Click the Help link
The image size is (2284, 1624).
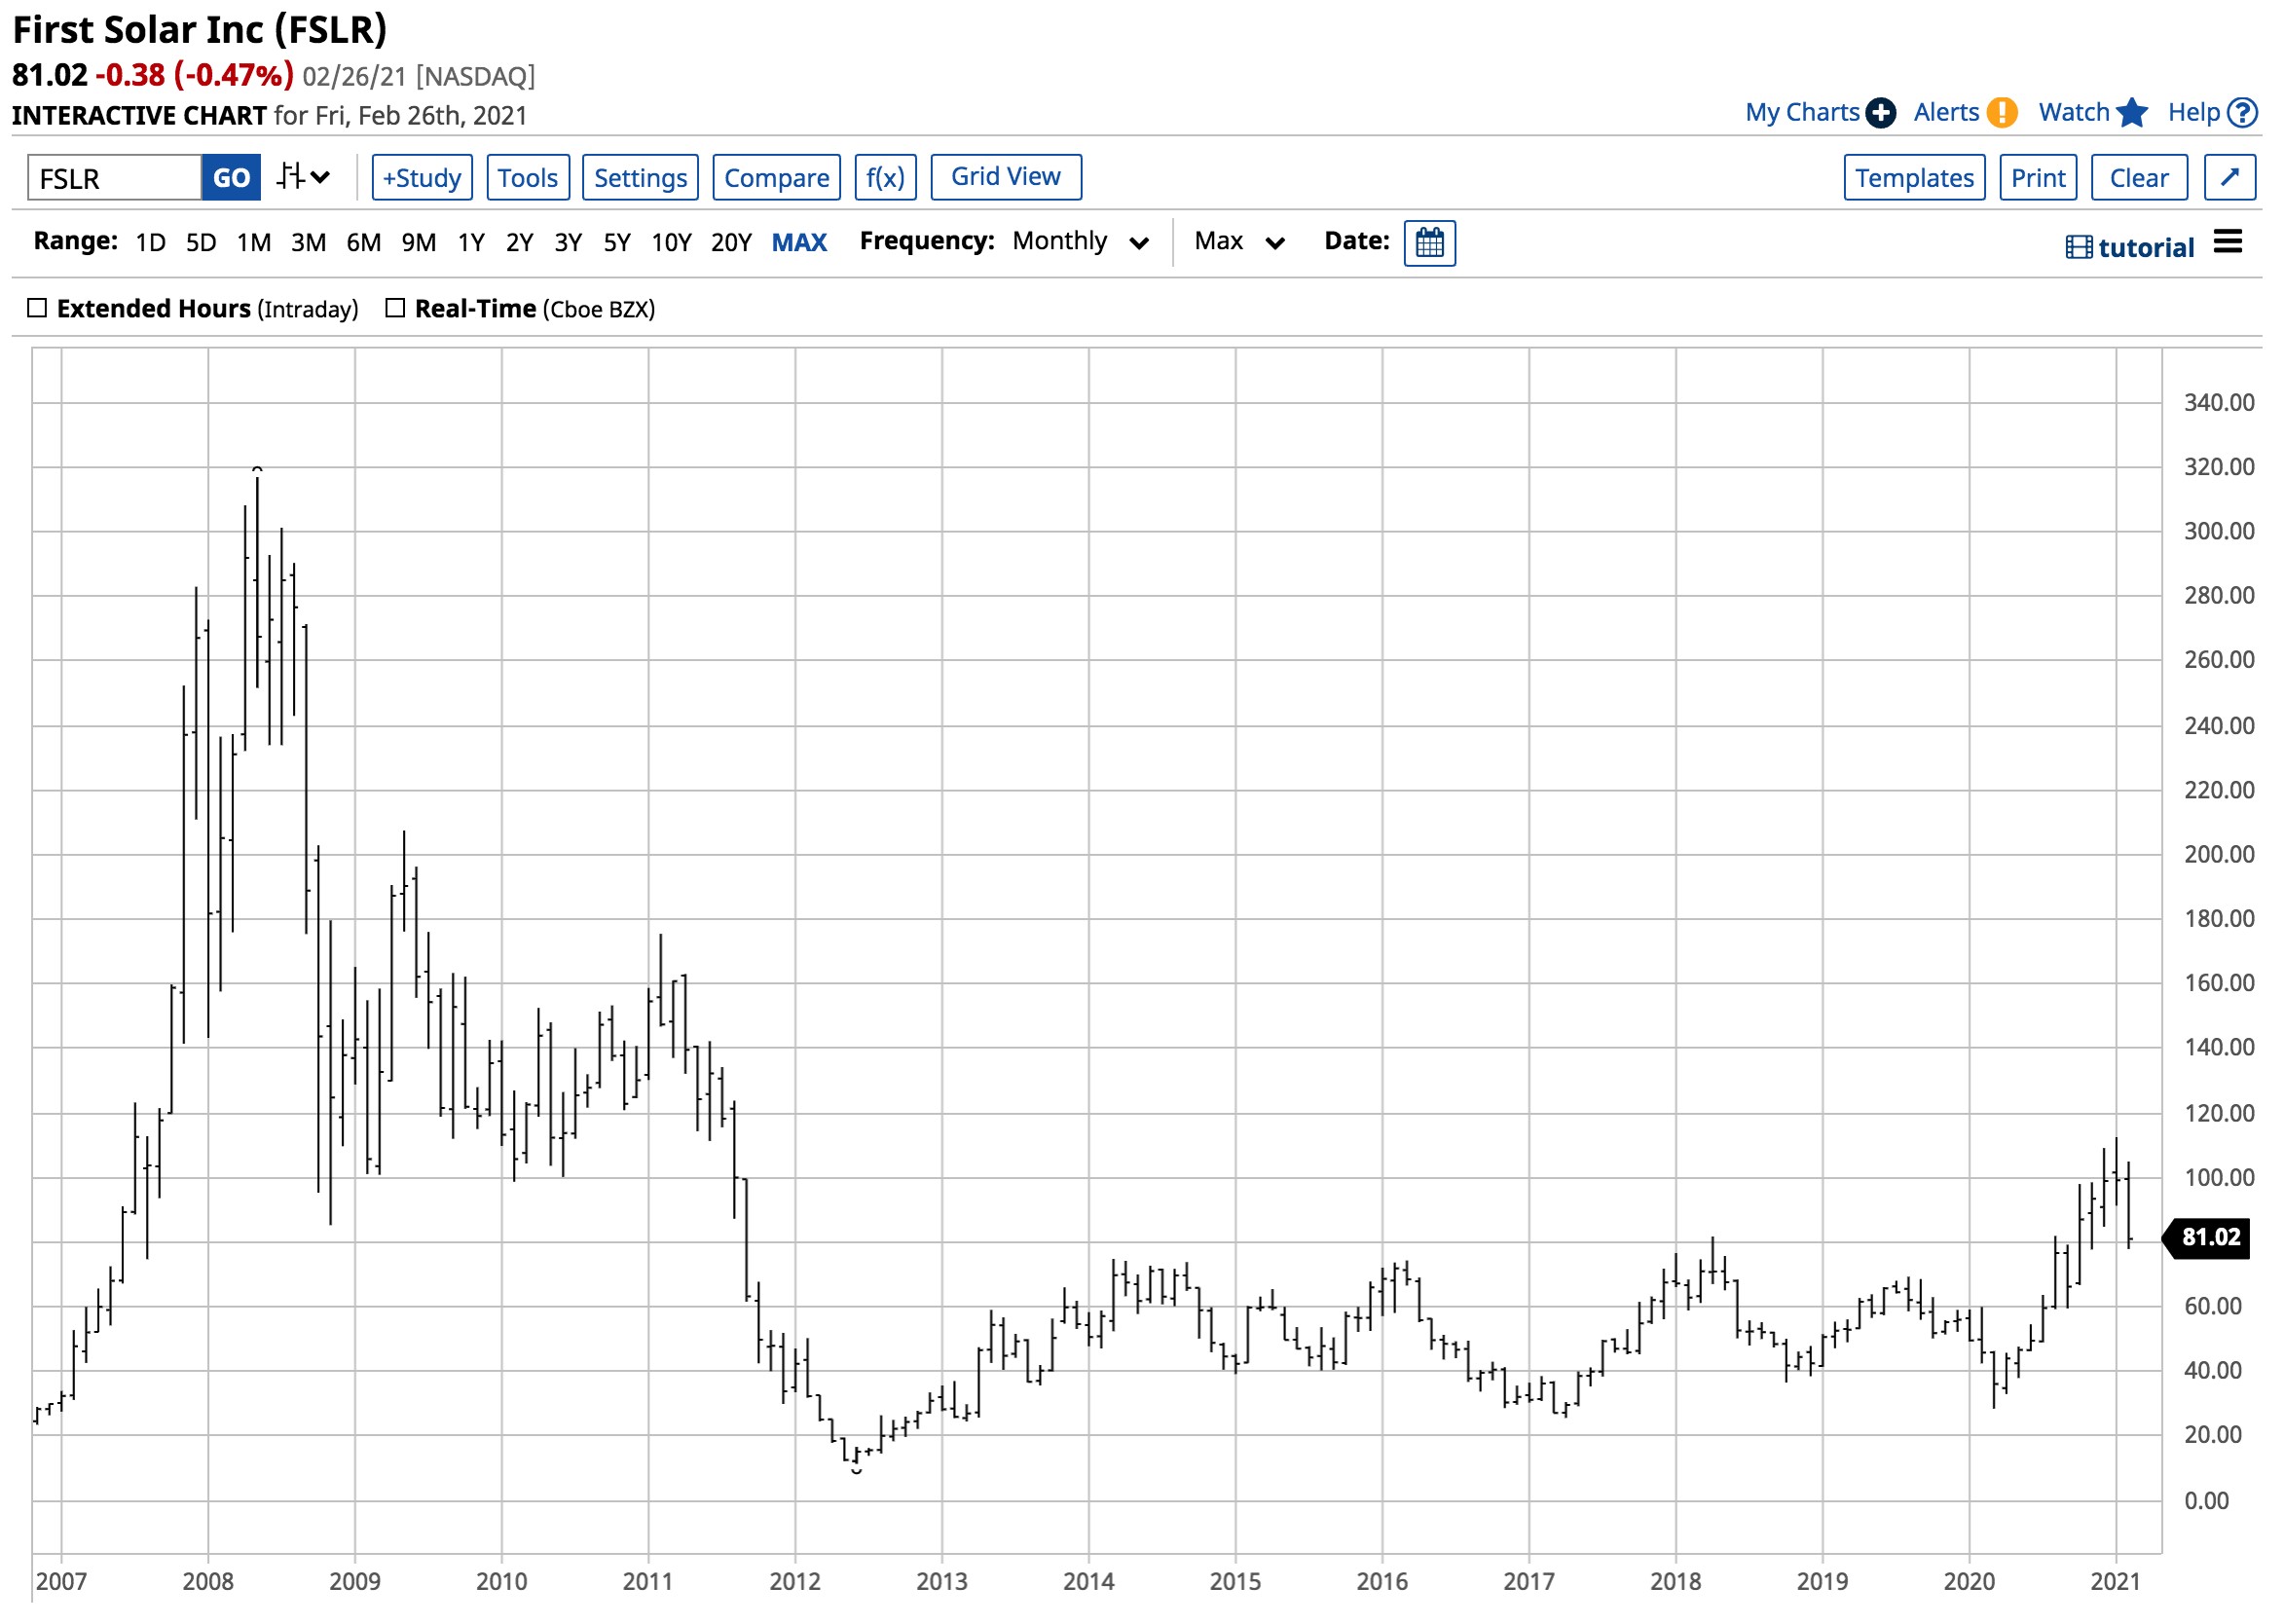tap(2194, 112)
